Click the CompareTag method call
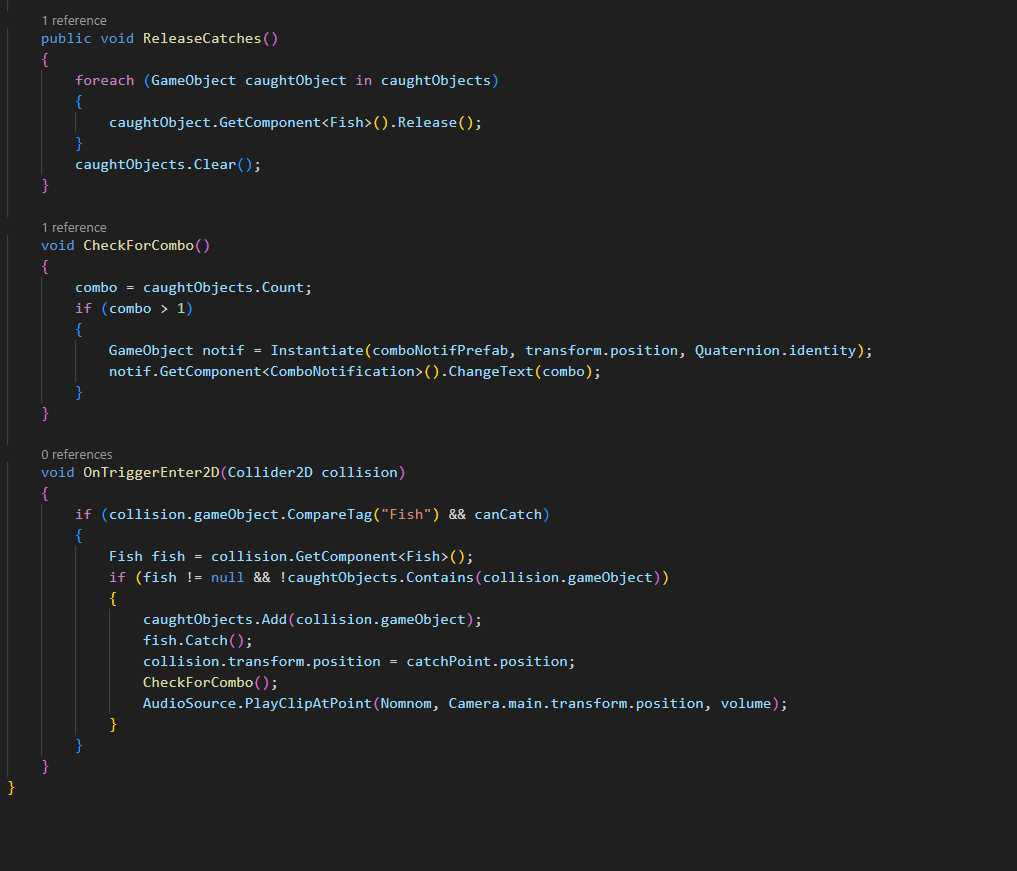1017x871 pixels. coord(329,515)
